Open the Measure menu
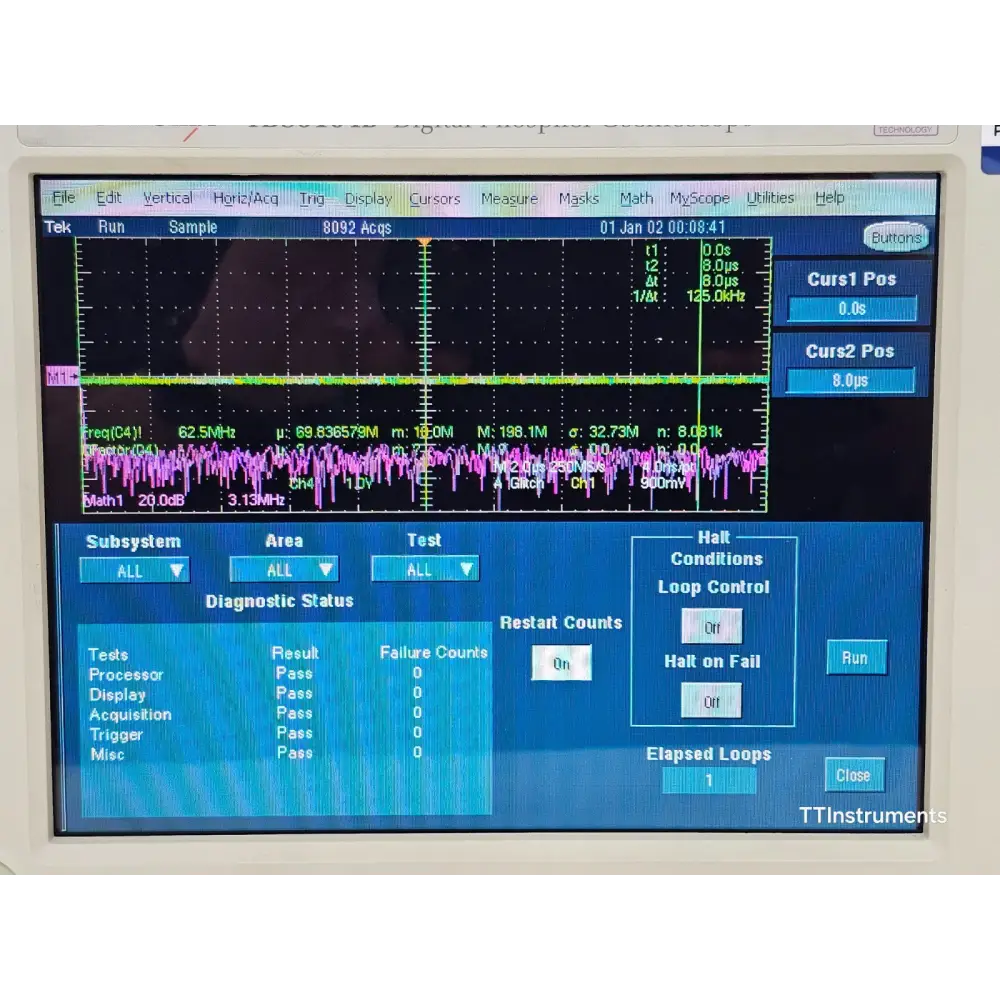1000x1000 pixels. 509,199
